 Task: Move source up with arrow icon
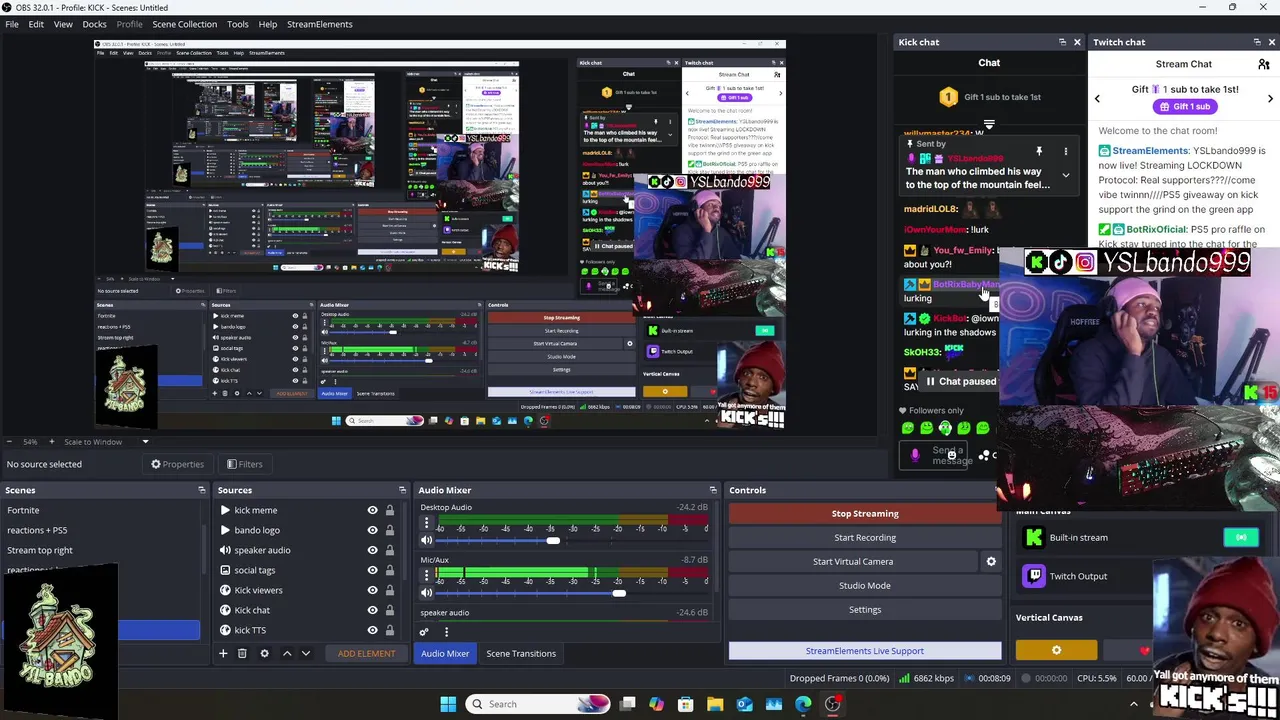point(287,653)
